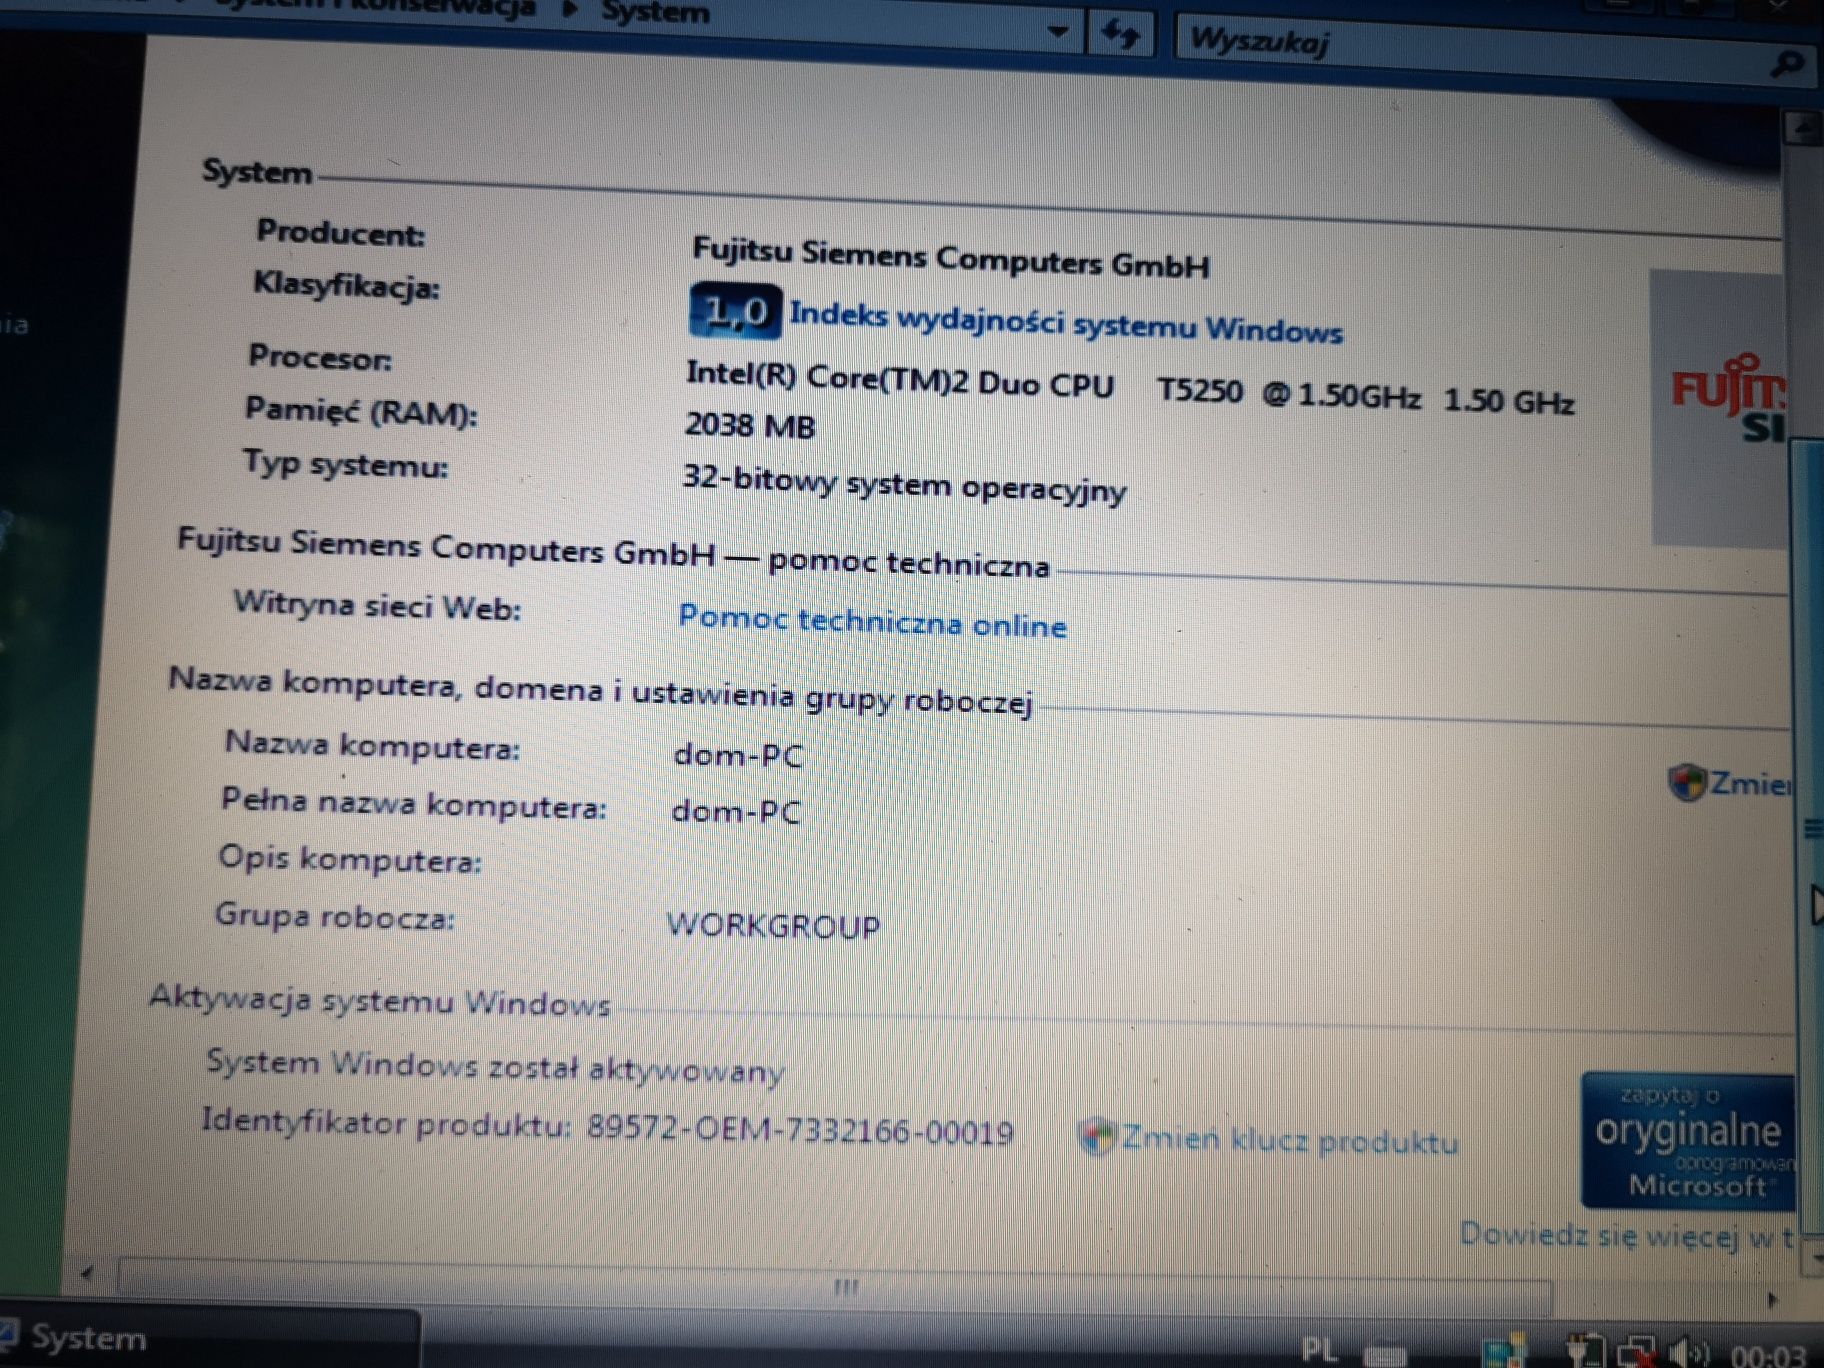Click the colorful tray icon left of power
This screenshot has height=1368, width=1824.
coord(1504,1351)
